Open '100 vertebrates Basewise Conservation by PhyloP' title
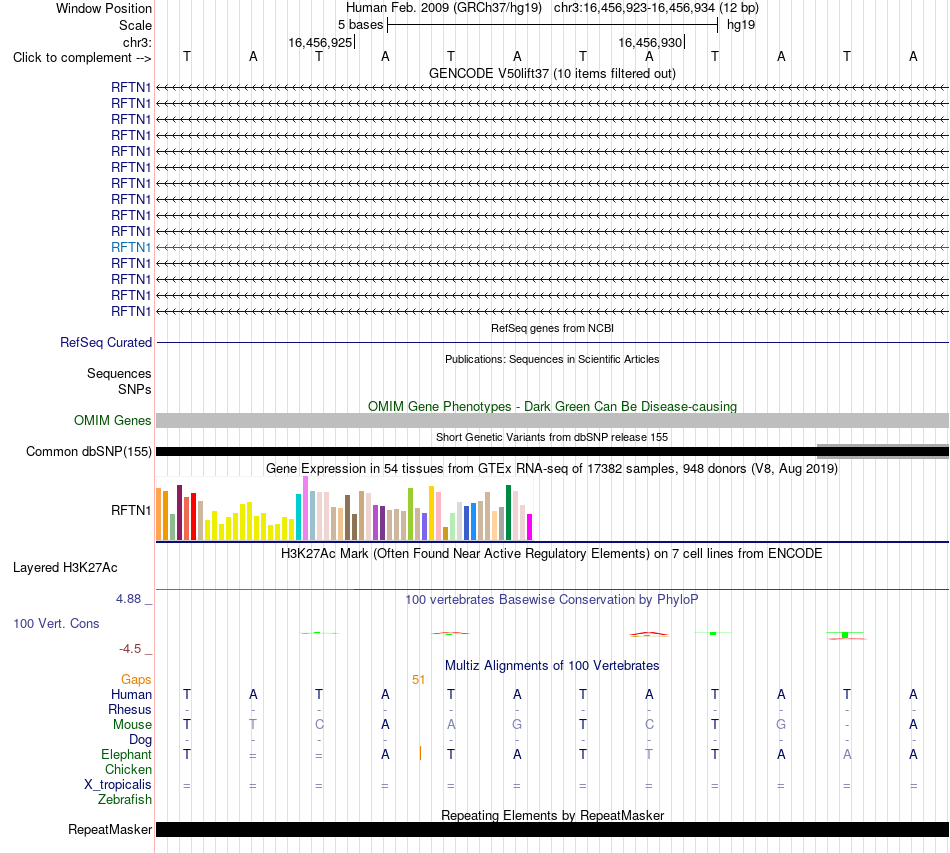950x853 pixels. tap(552, 600)
